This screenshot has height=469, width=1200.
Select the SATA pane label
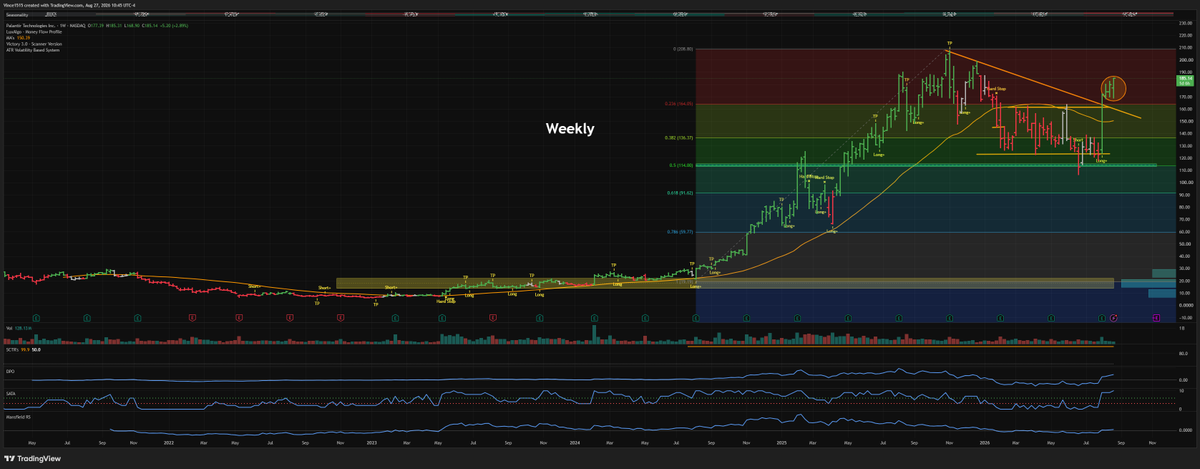coord(10,394)
